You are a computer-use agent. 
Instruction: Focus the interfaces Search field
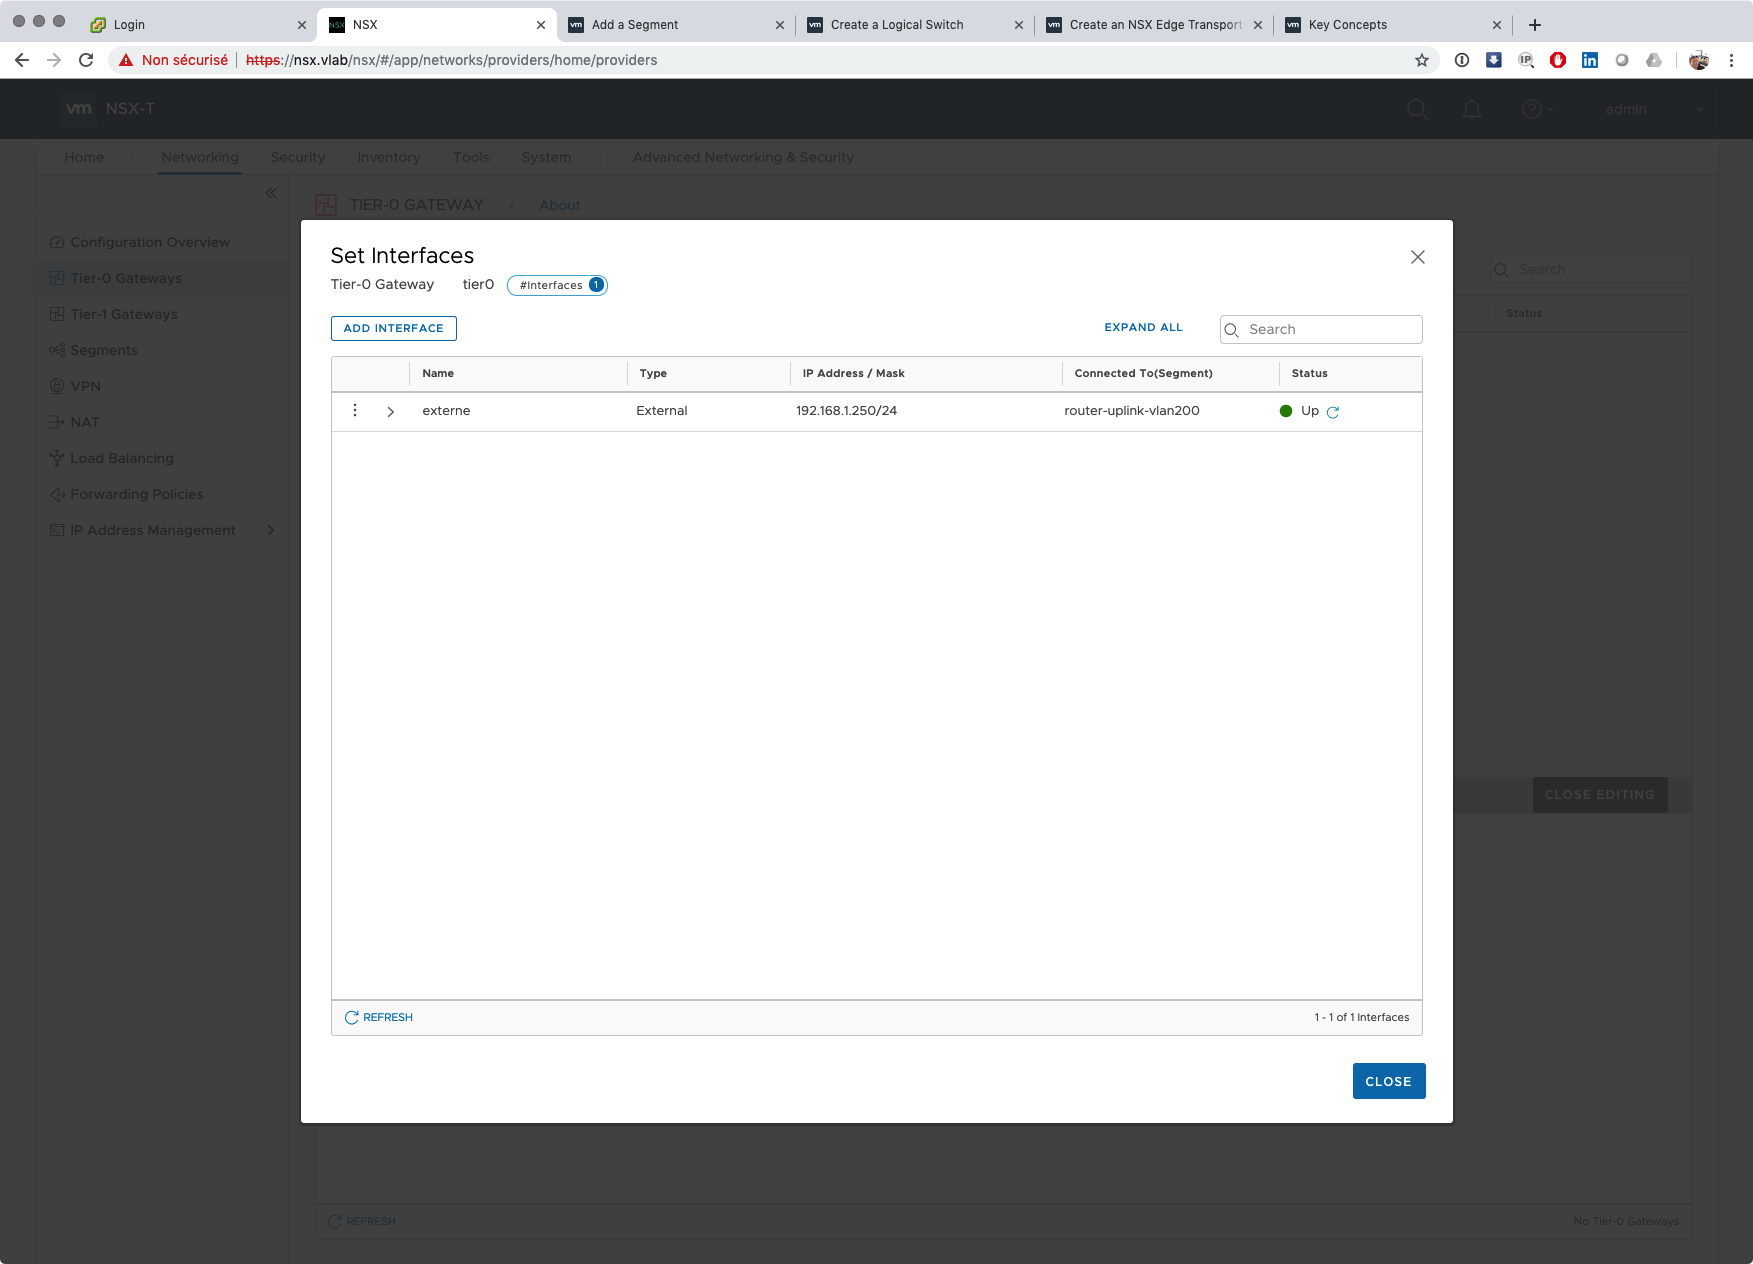[x=1330, y=330]
